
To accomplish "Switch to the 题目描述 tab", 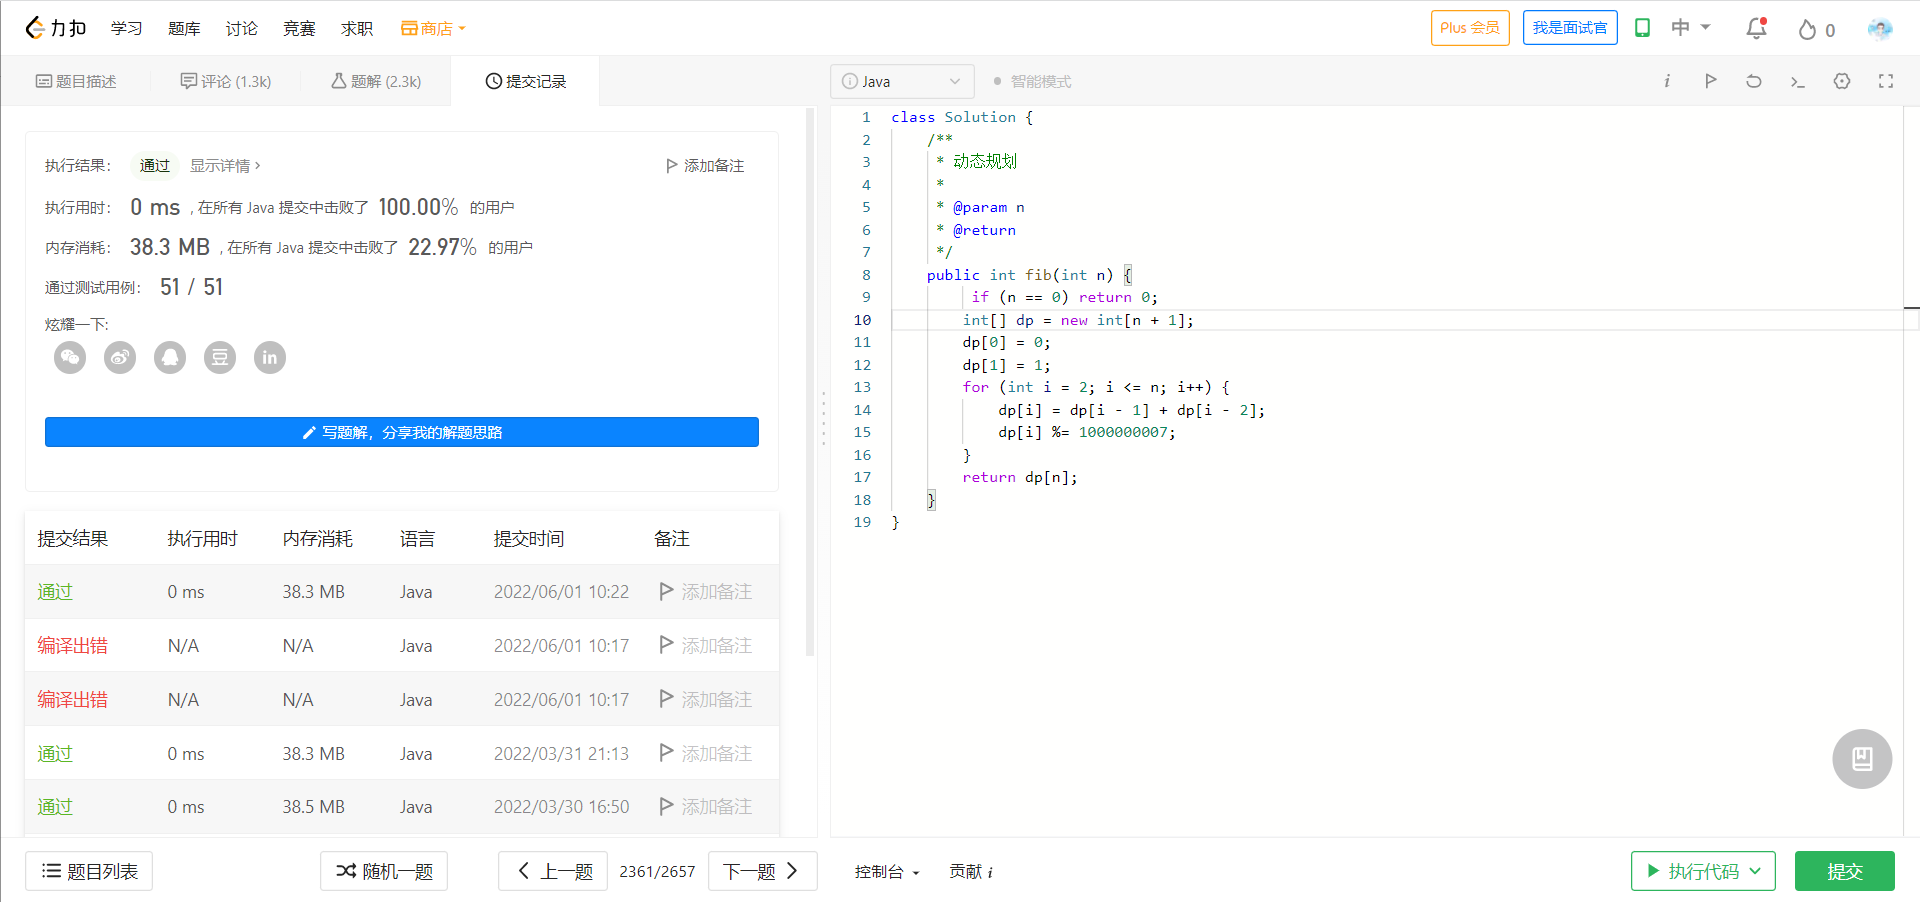I will pos(76,82).
